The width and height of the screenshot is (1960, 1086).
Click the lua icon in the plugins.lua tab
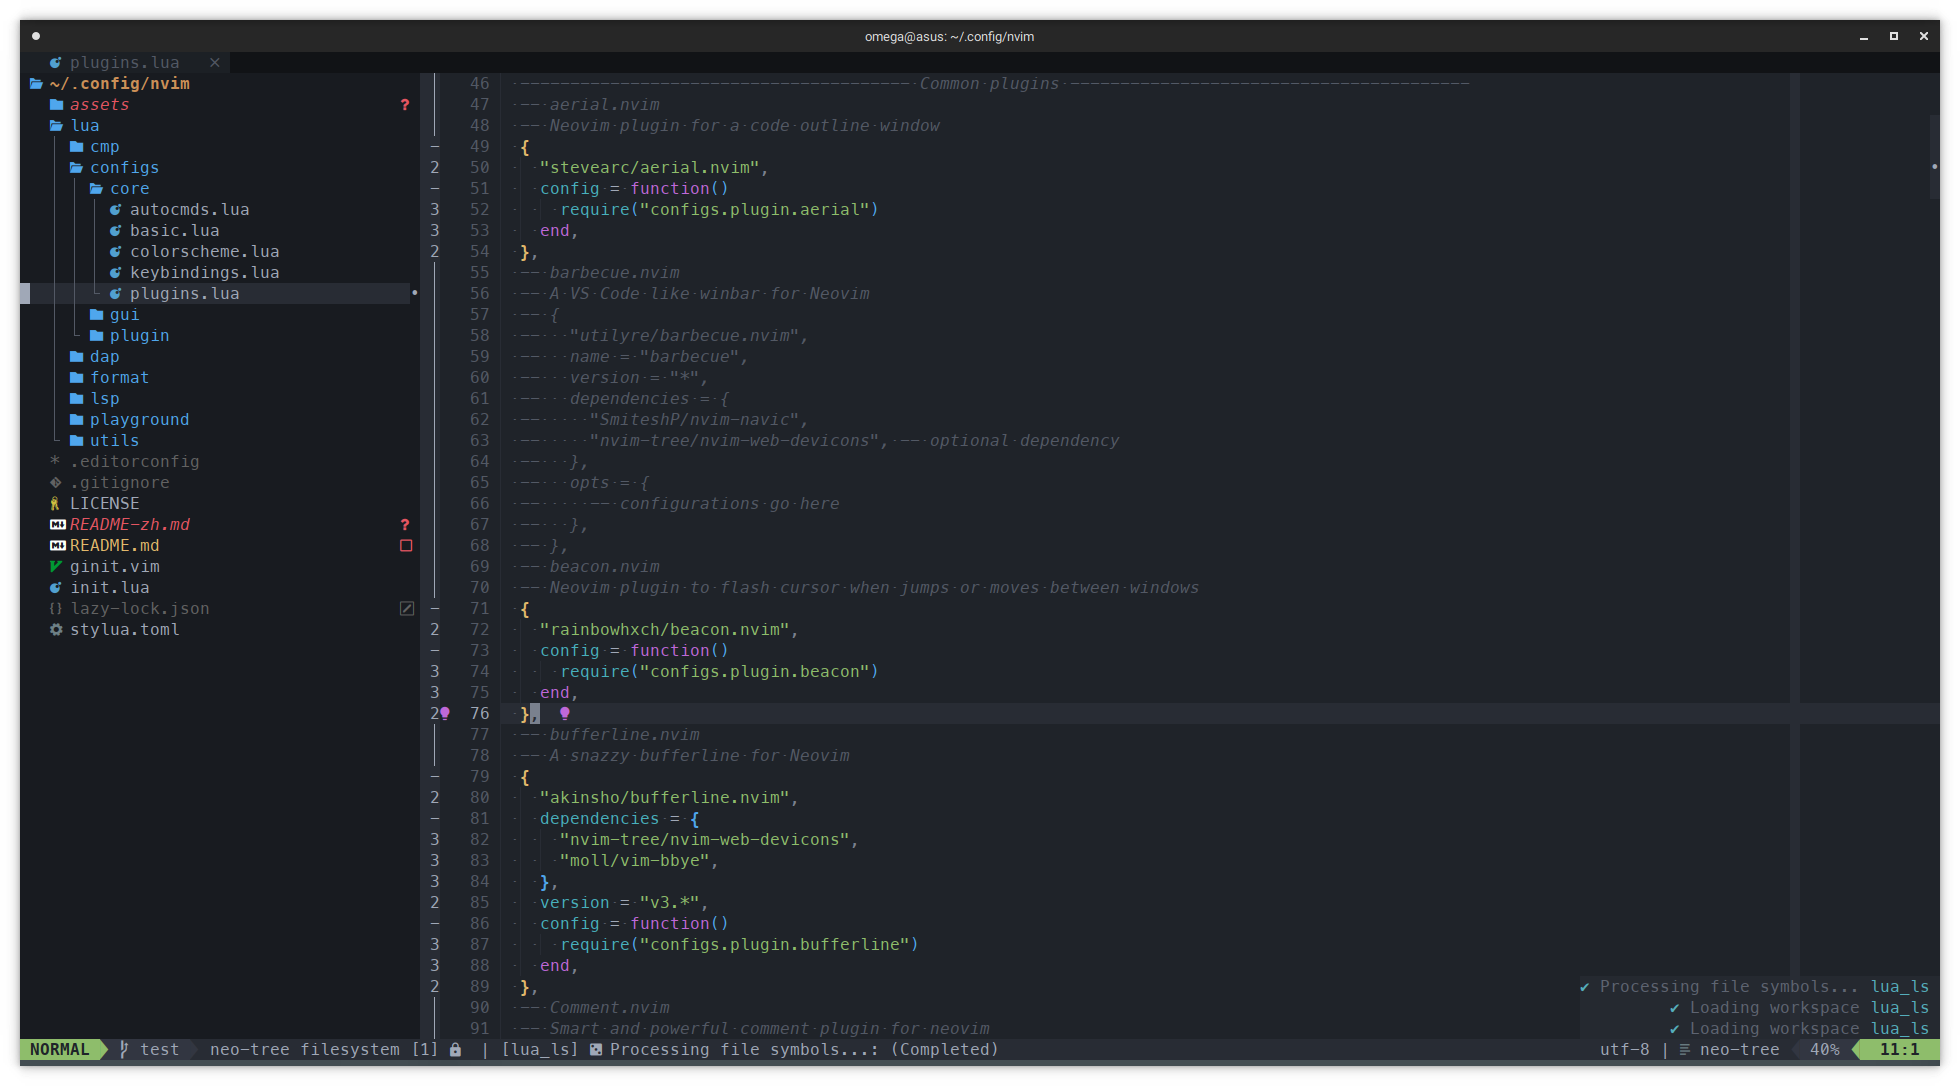pos(56,63)
